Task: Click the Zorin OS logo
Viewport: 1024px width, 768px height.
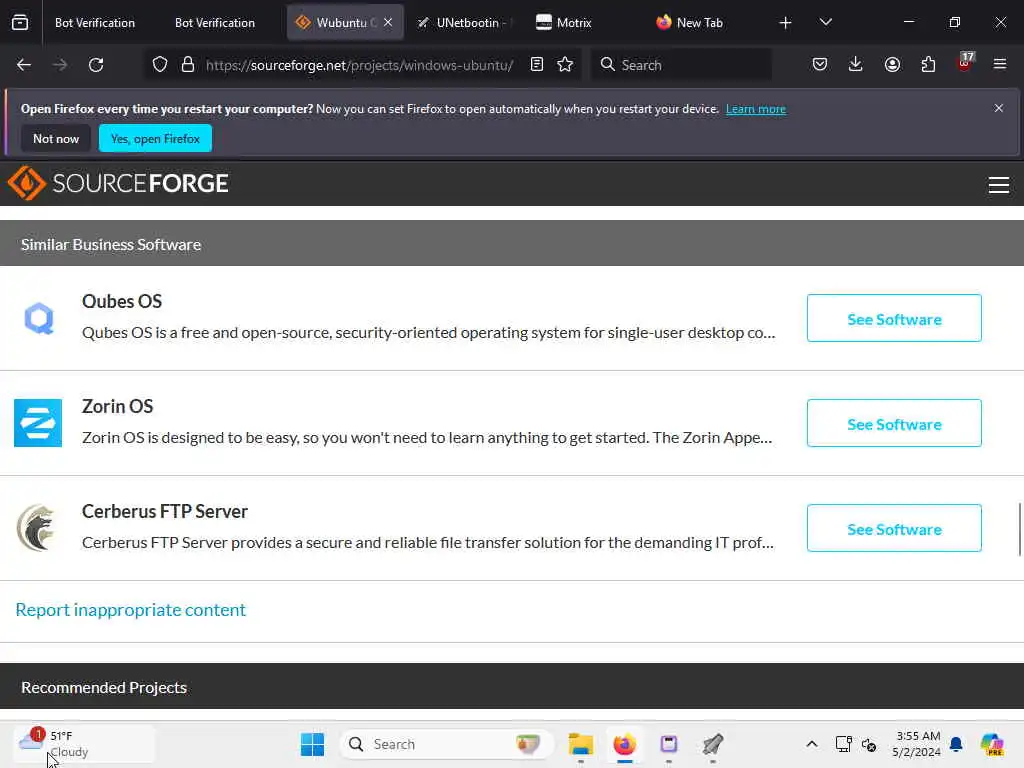Action: coord(38,423)
